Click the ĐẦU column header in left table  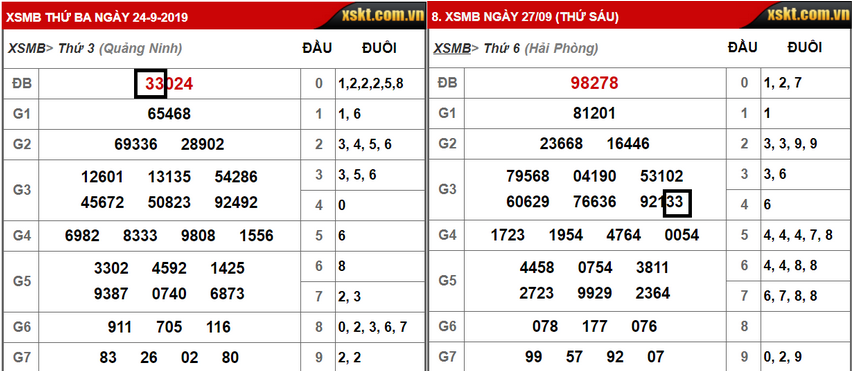pos(317,48)
